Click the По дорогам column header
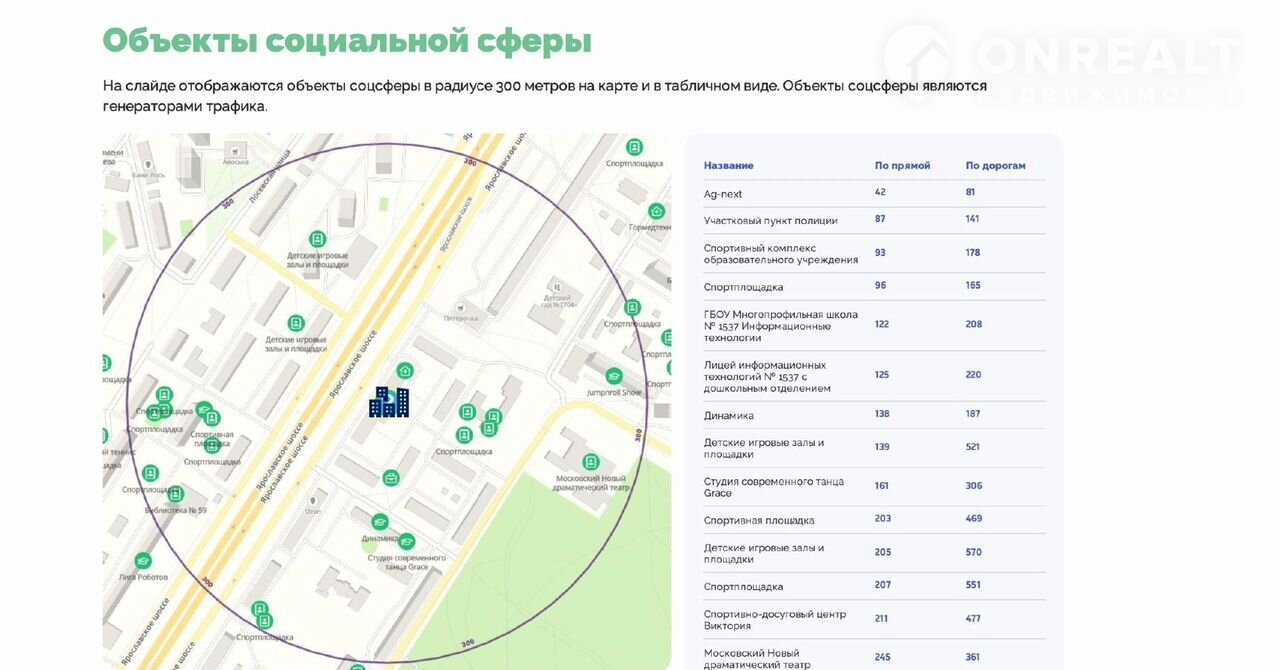This screenshot has height=670, width=1280. (x=995, y=166)
